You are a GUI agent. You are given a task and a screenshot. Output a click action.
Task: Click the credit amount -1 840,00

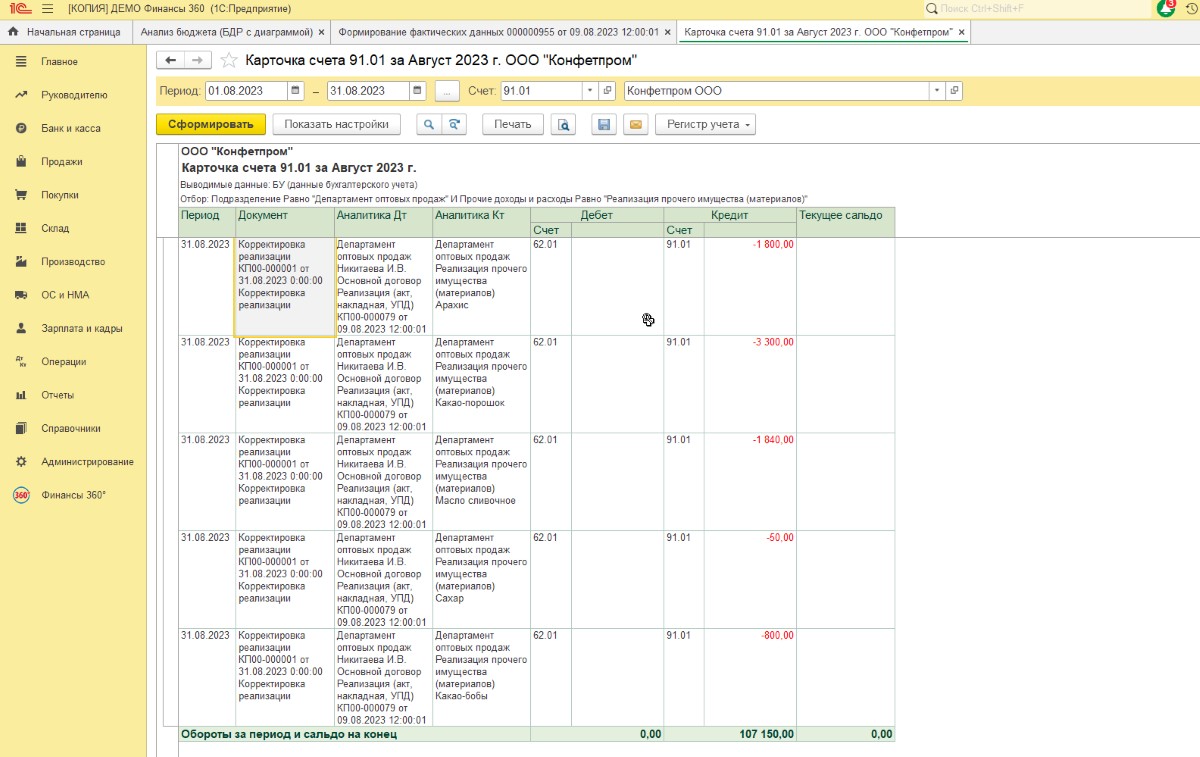tap(774, 440)
